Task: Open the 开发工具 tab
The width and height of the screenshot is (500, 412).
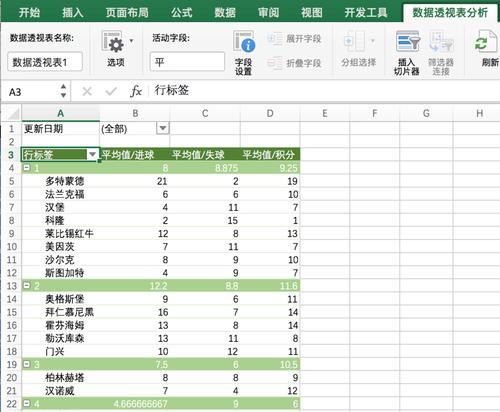Action: (x=366, y=13)
